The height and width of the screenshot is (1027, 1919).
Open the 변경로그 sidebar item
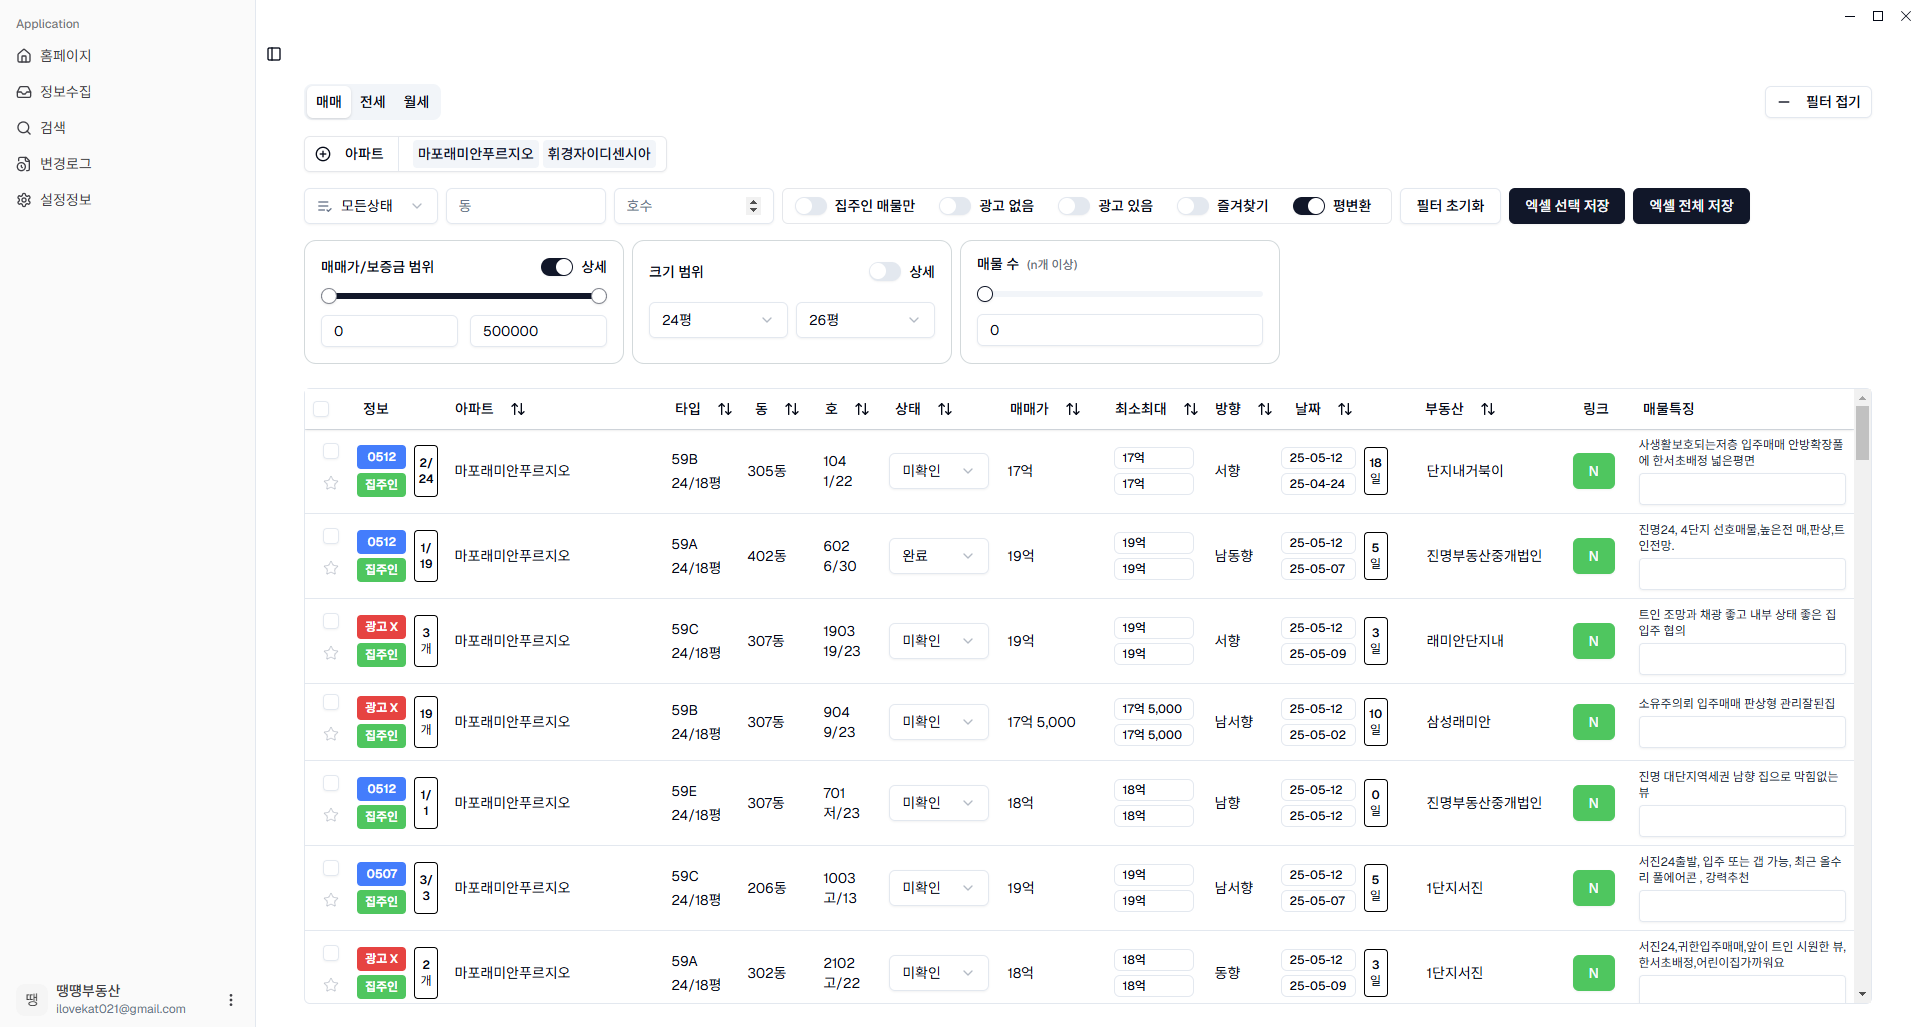point(127,164)
